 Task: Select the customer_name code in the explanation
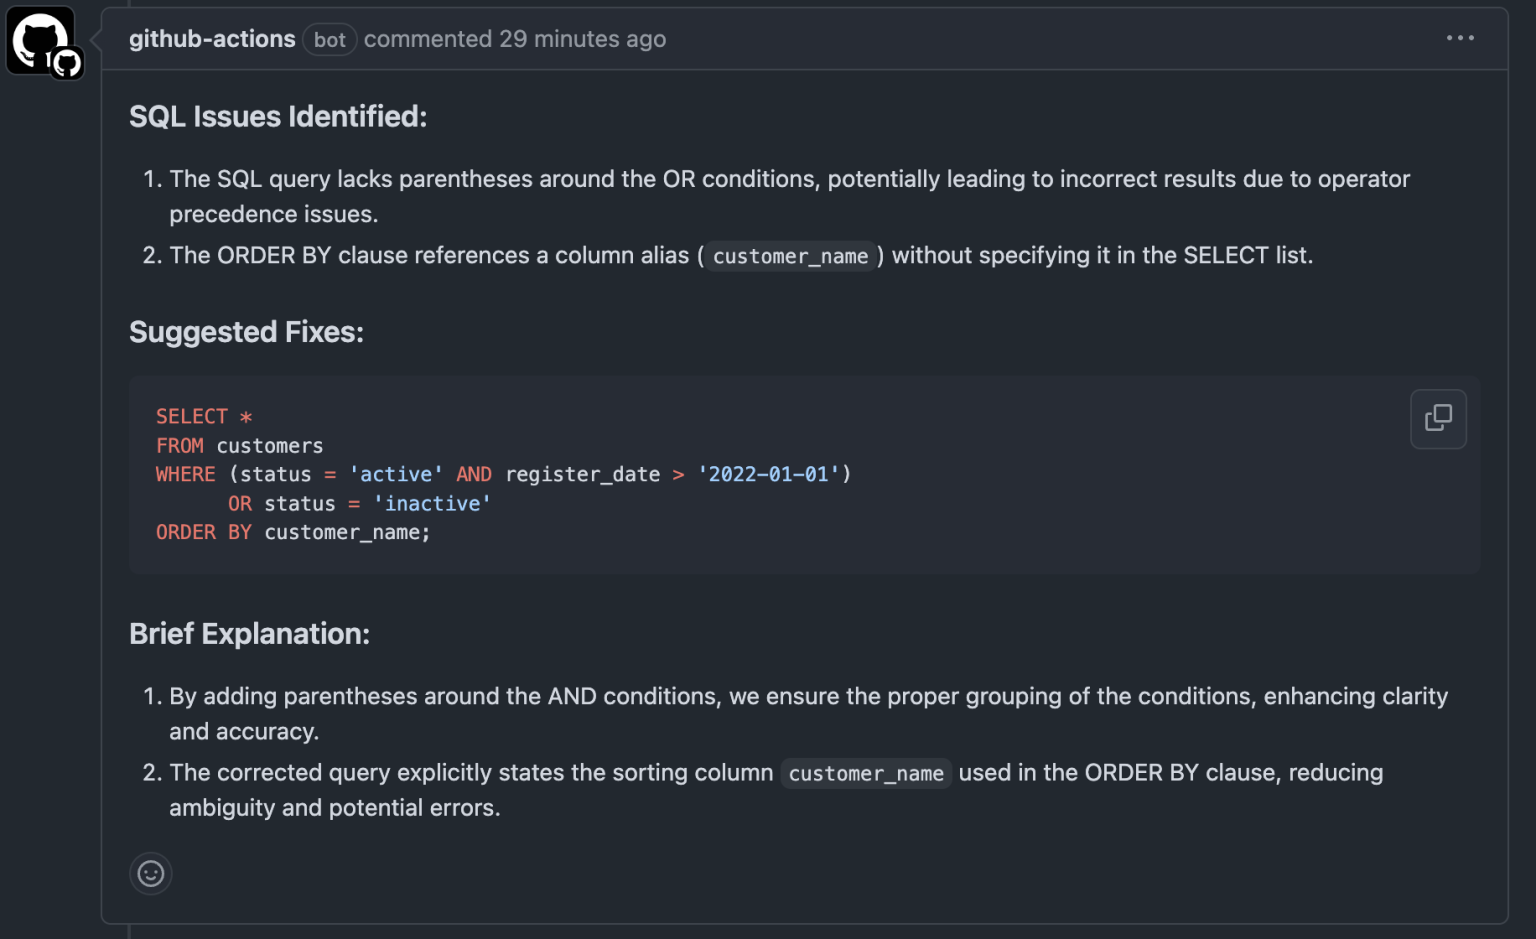pos(865,773)
